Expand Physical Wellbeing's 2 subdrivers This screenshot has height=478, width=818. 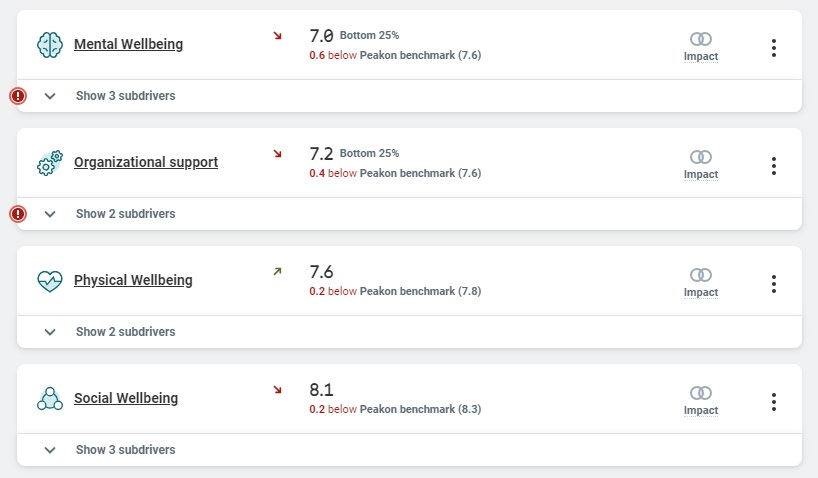point(125,332)
